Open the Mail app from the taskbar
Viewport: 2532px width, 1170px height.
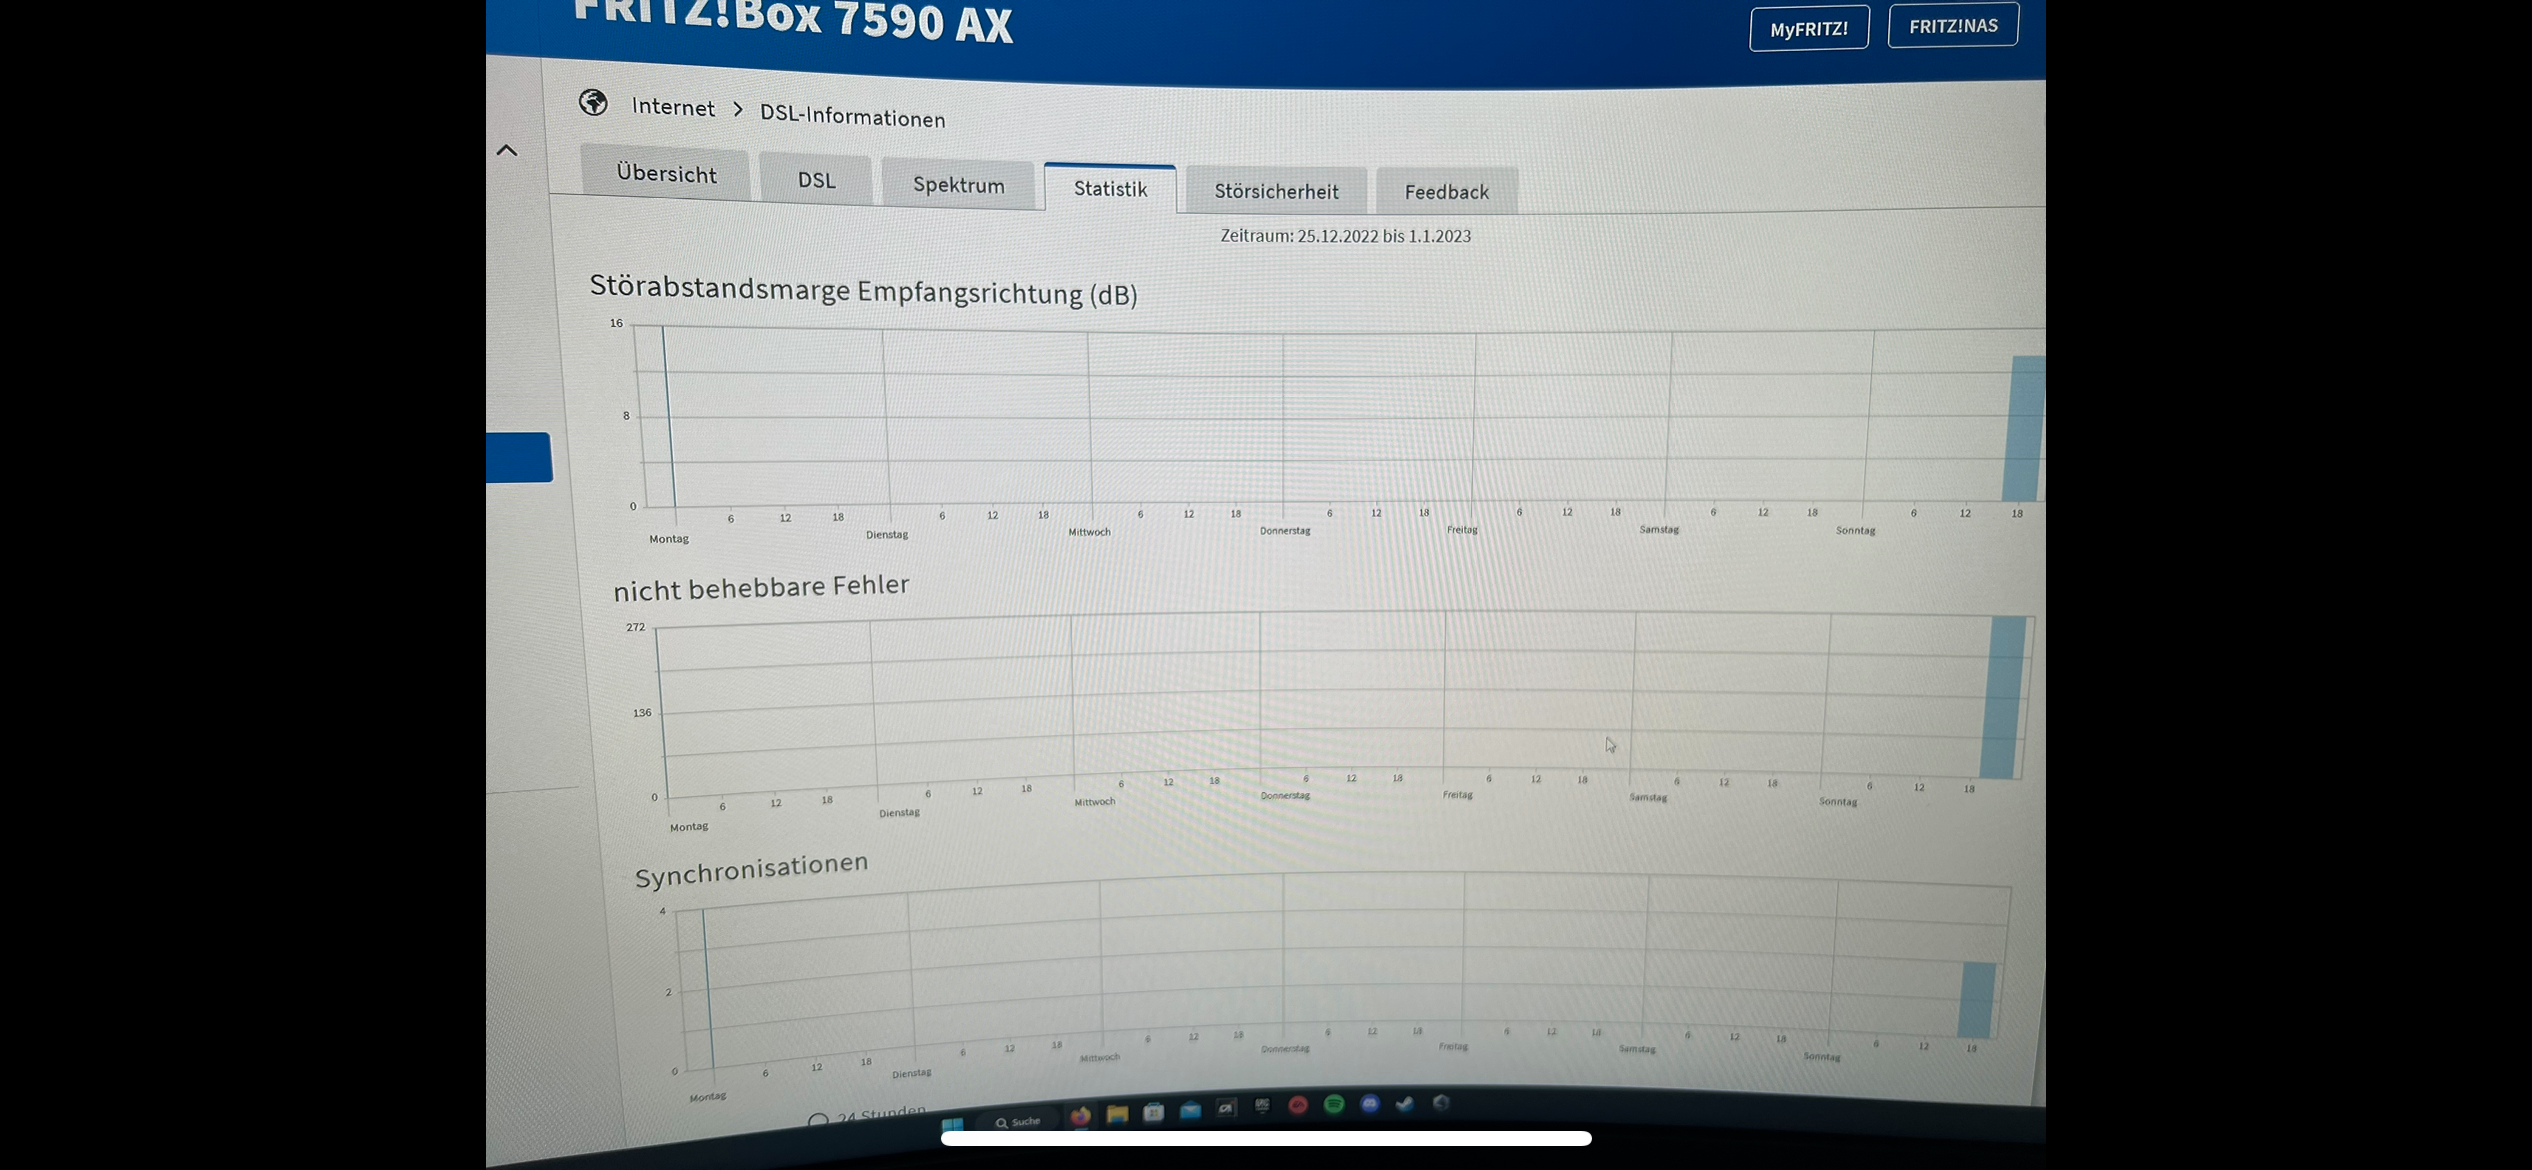coord(1190,1110)
